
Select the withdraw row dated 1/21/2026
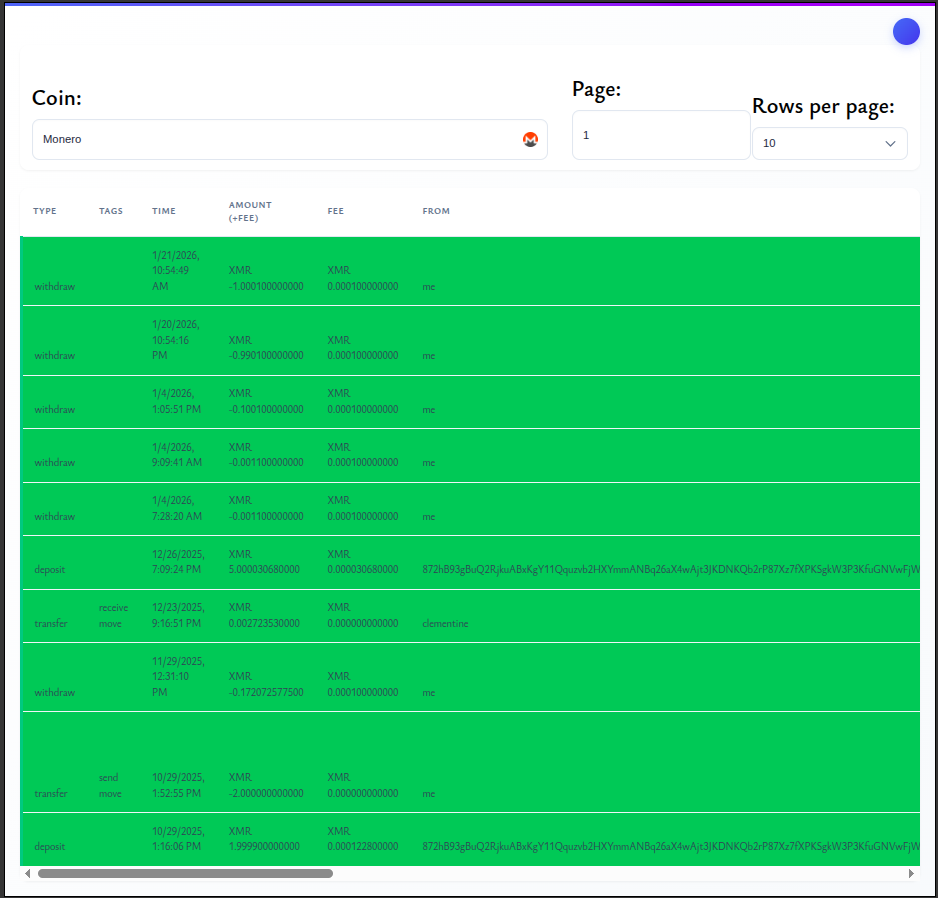pyautogui.click(x=55, y=287)
